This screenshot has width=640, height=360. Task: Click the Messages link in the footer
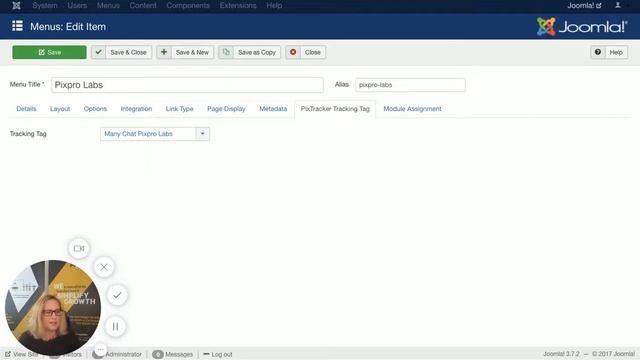point(179,354)
